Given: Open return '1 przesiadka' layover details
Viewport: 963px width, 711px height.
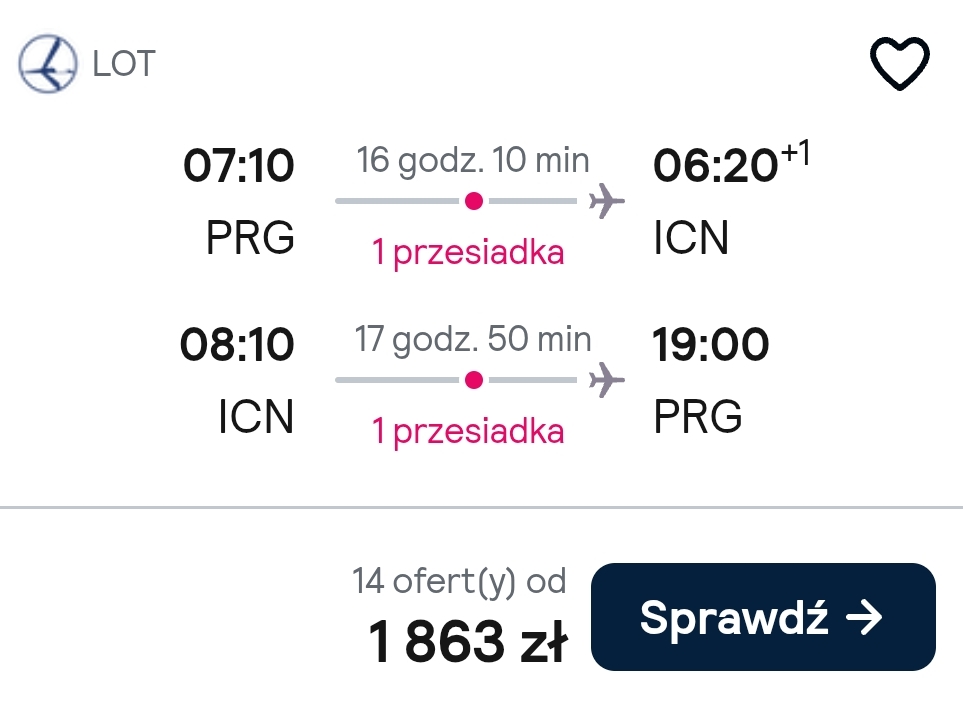Looking at the screenshot, I should tap(468, 432).
